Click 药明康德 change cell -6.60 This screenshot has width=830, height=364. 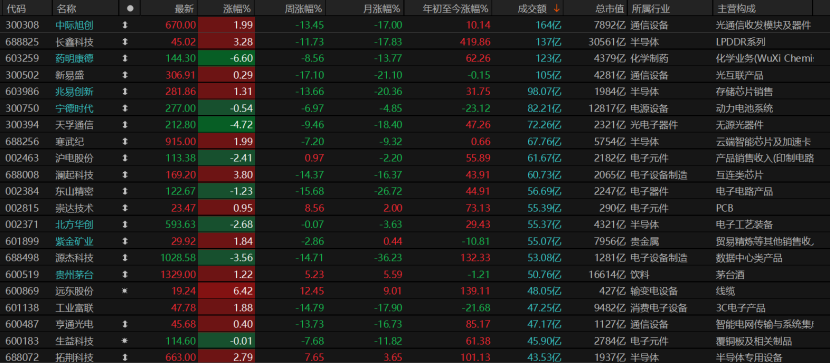pyautogui.click(x=227, y=58)
